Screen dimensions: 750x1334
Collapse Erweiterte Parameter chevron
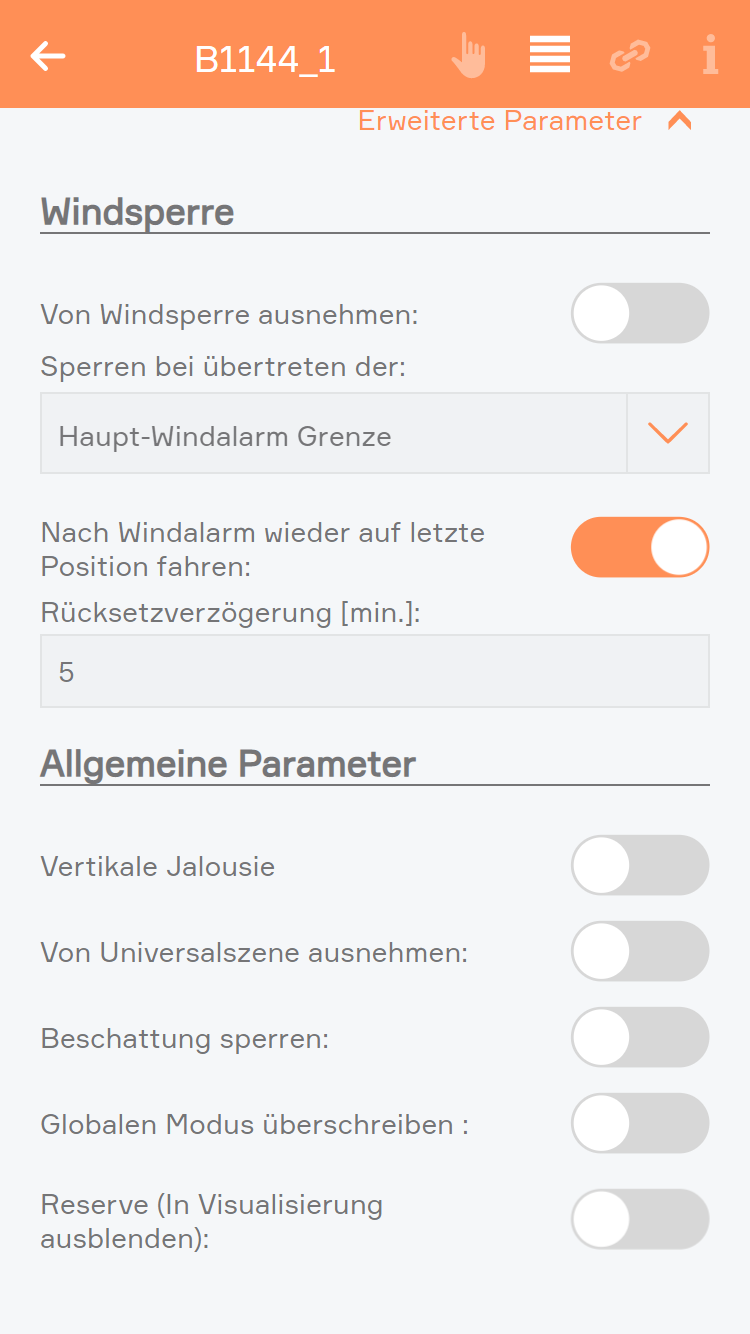[x=680, y=122]
